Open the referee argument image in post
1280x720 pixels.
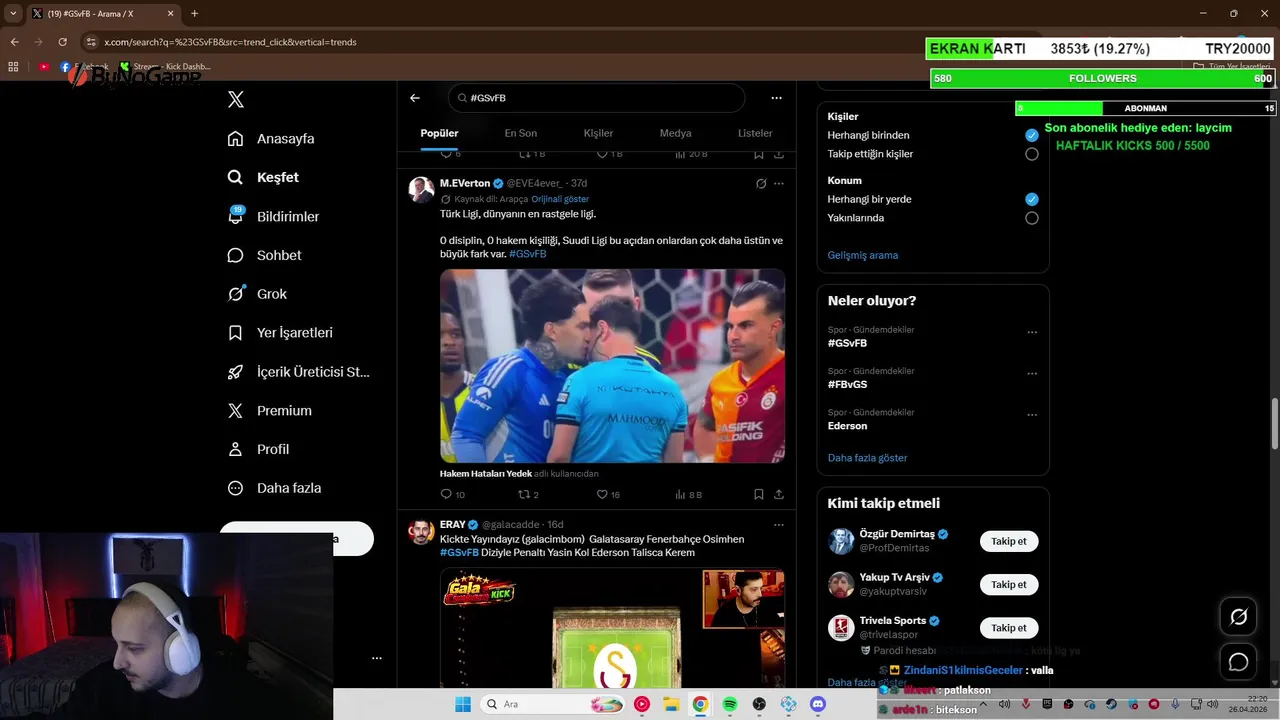point(612,366)
